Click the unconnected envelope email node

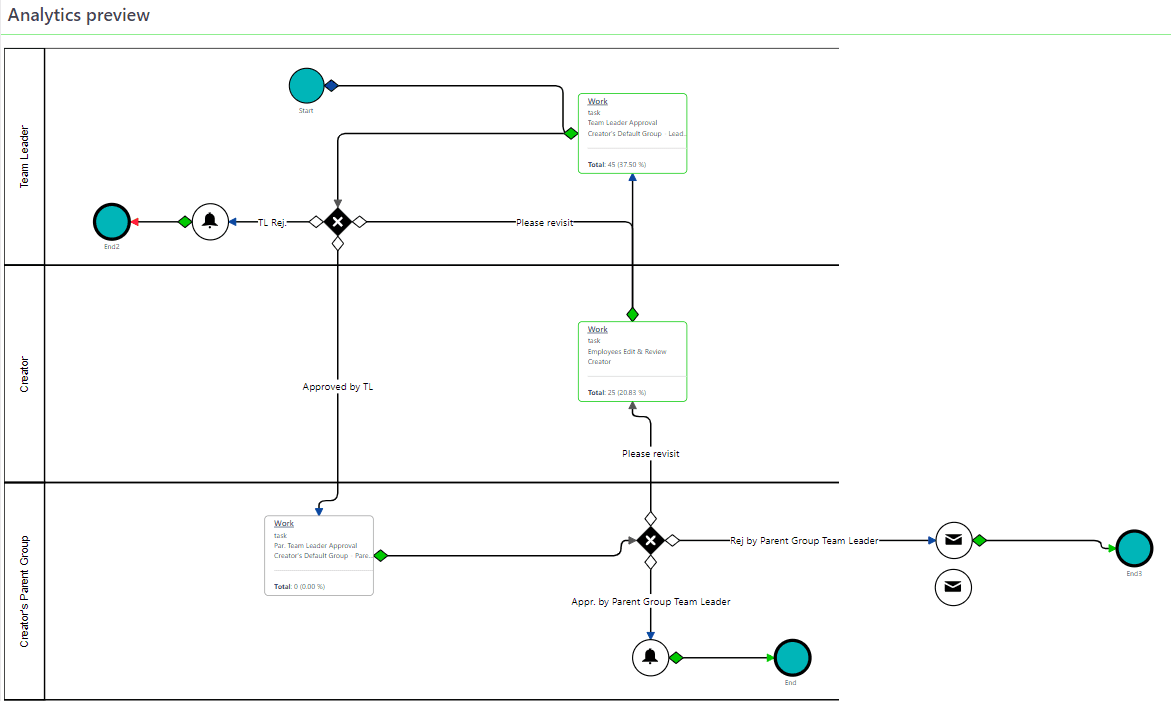tap(953, 586)
